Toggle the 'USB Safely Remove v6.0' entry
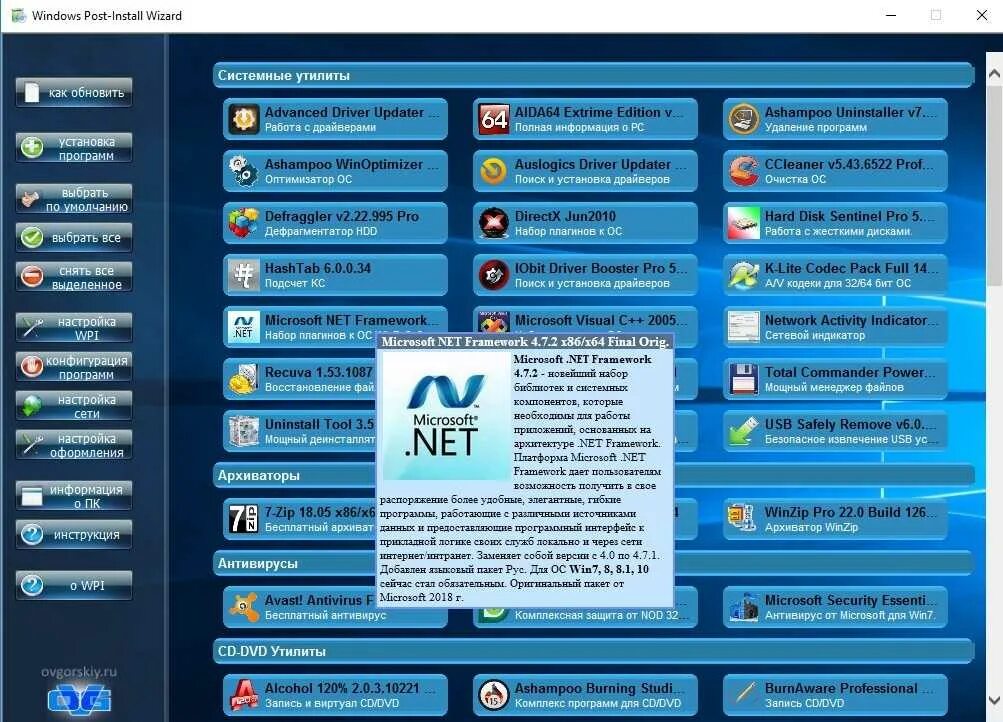 pyautogui.click(x=835, y=431)
